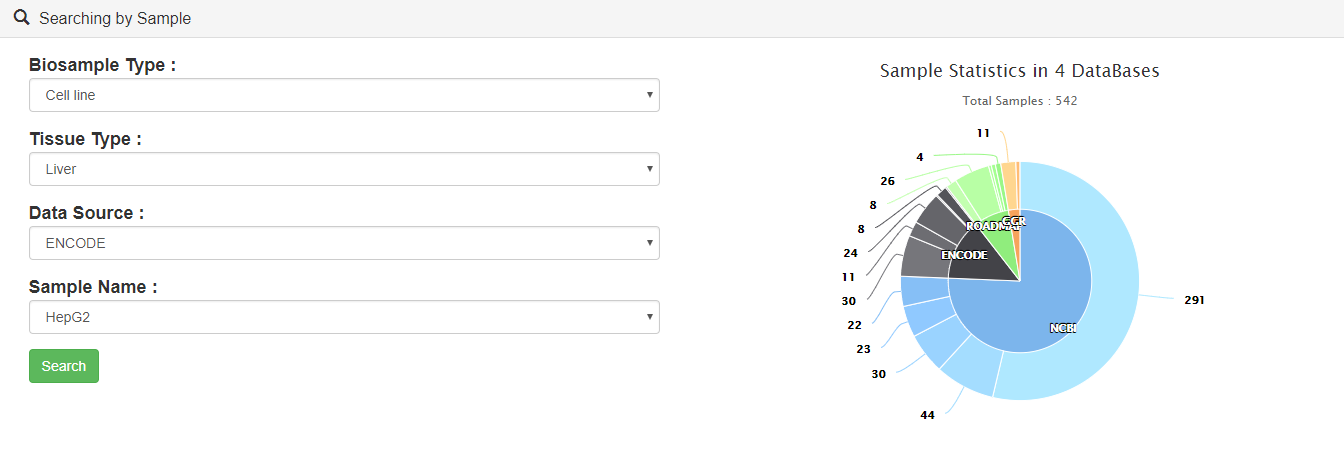Viewport: 1344px width, 466px height.
Task: Click the green Search button
Action: coord(64,366)
